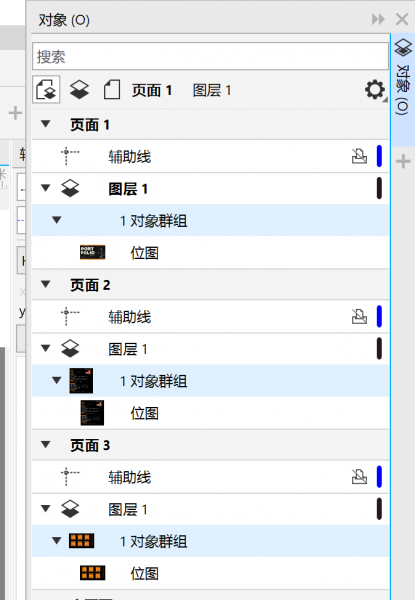
Task: Collapse the 对象群组 in 页面 2
Action: pyautogui.click(x=57, y=380)
